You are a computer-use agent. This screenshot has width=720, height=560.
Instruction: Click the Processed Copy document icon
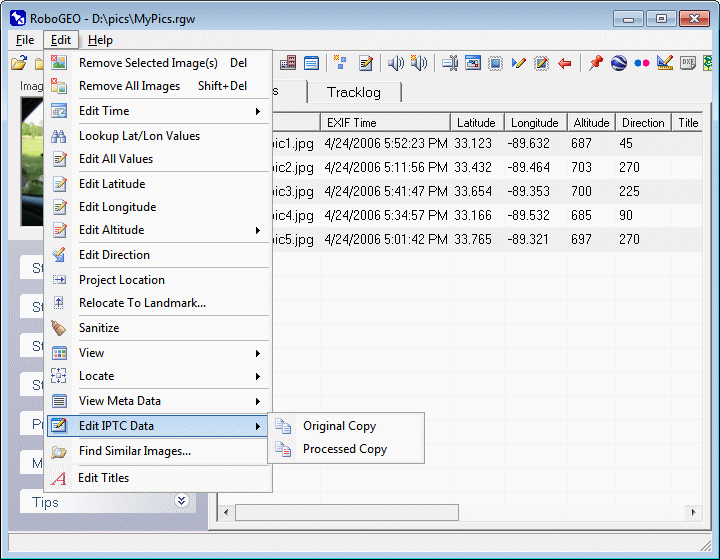(x=283, y=449)
